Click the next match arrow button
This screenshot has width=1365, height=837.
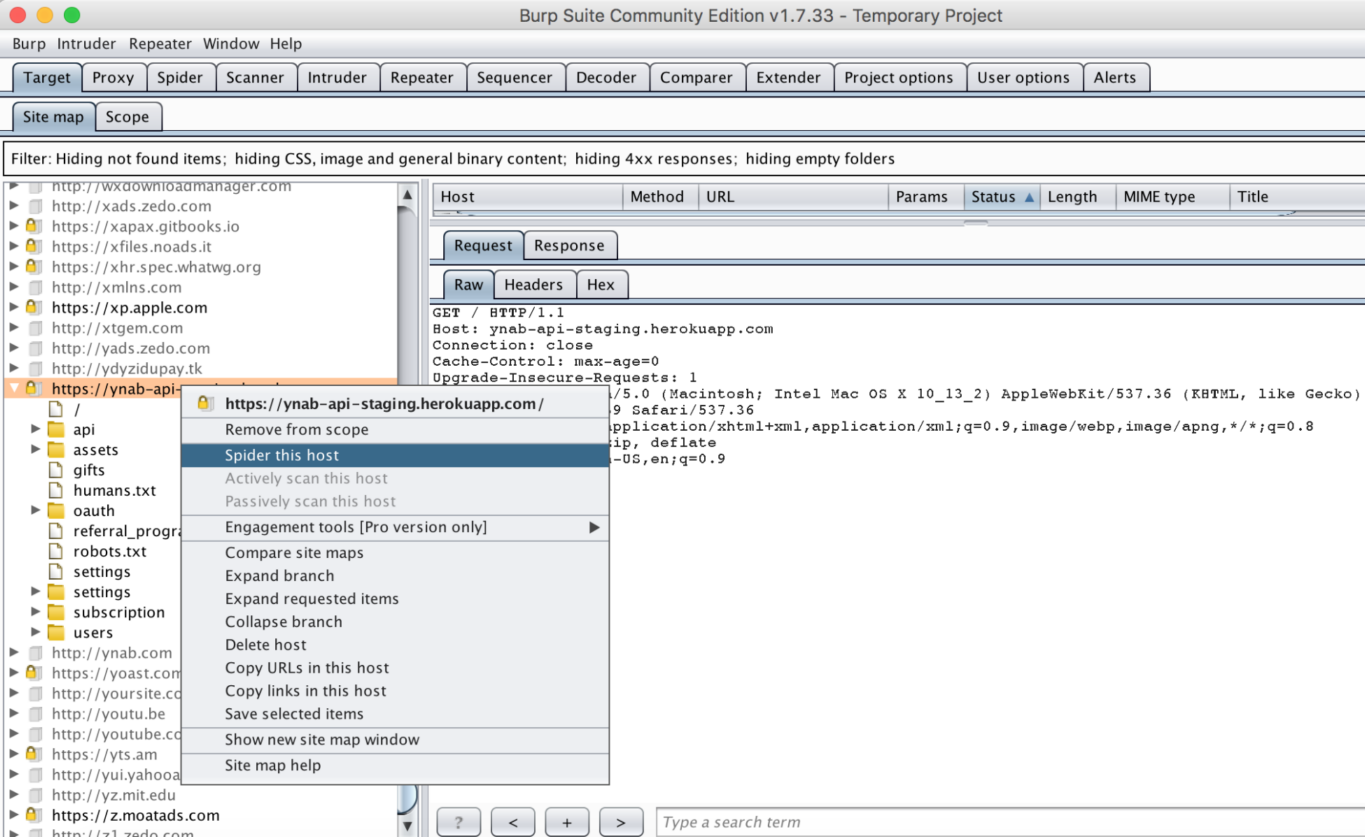[621, 822]
